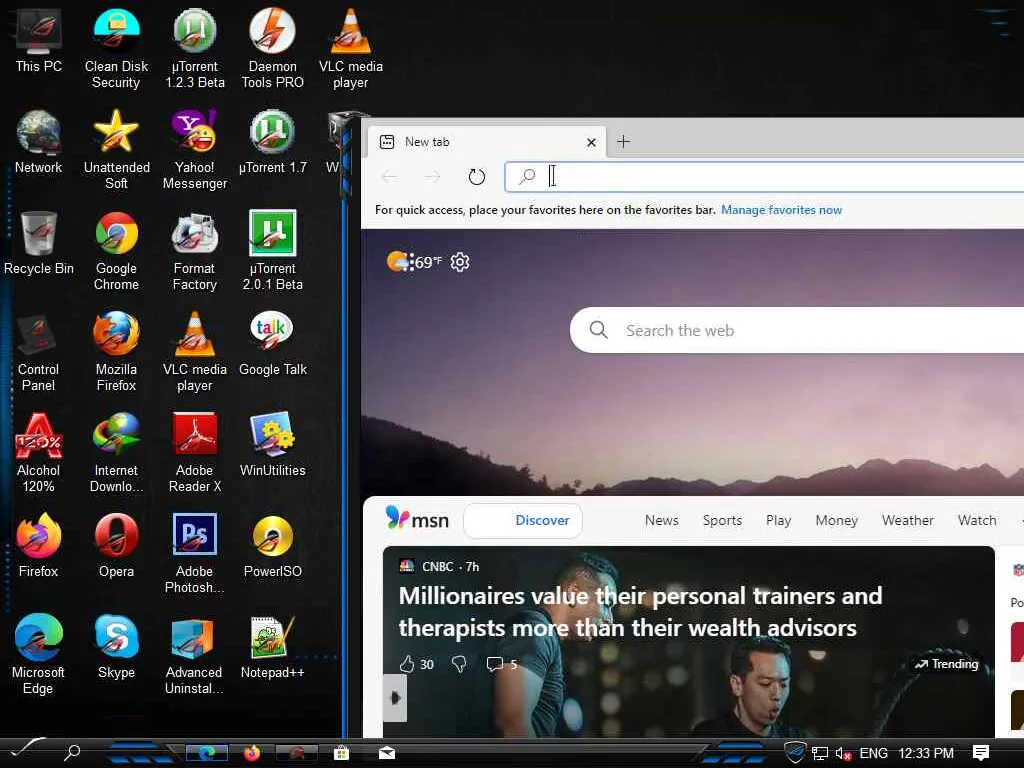Open Unattended Soft star icon
This screenshot has width=1024, height=768.
[116, 150]
